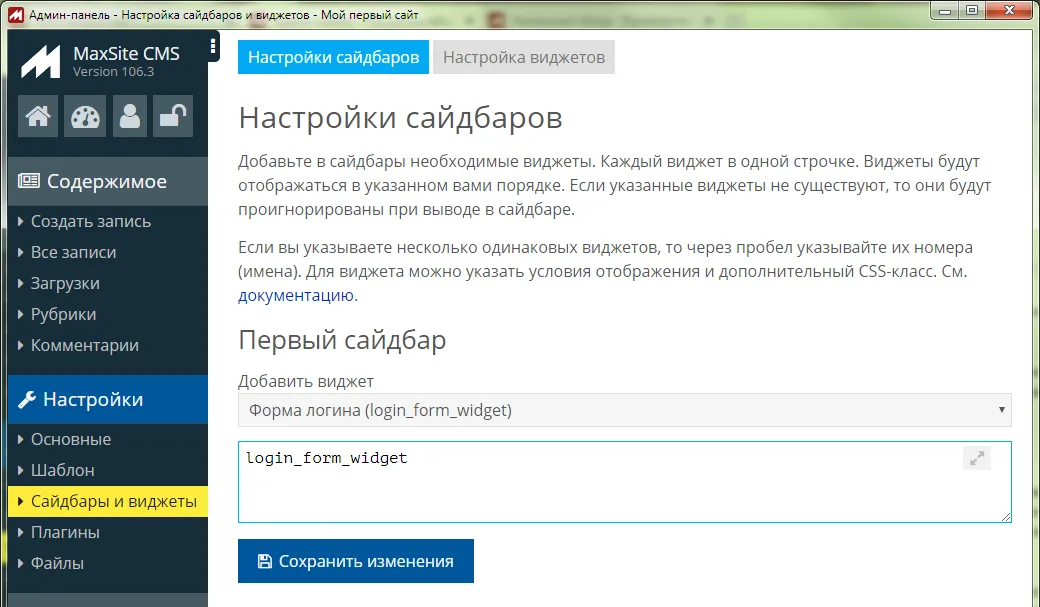Open the user profile icon

tap(129, 116)
